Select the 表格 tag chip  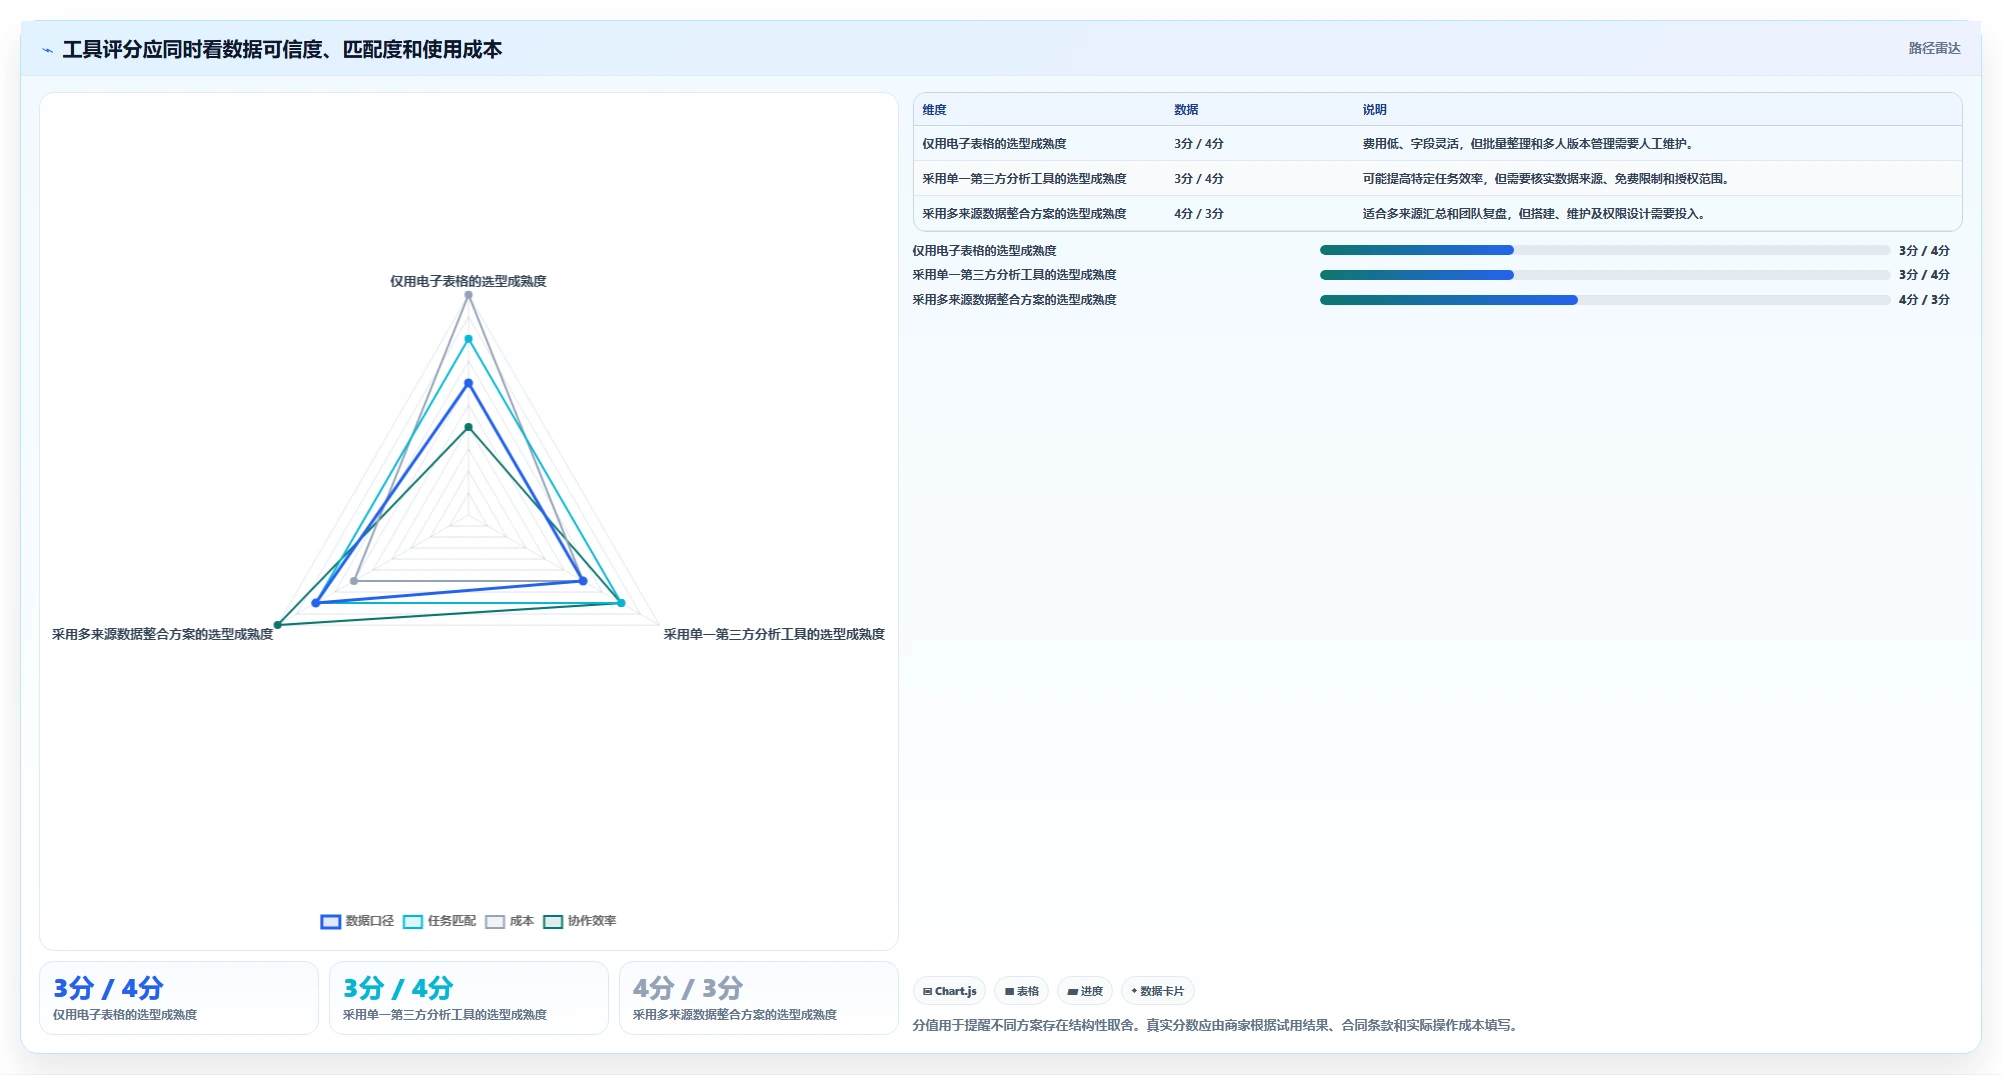click(1022, 991)
